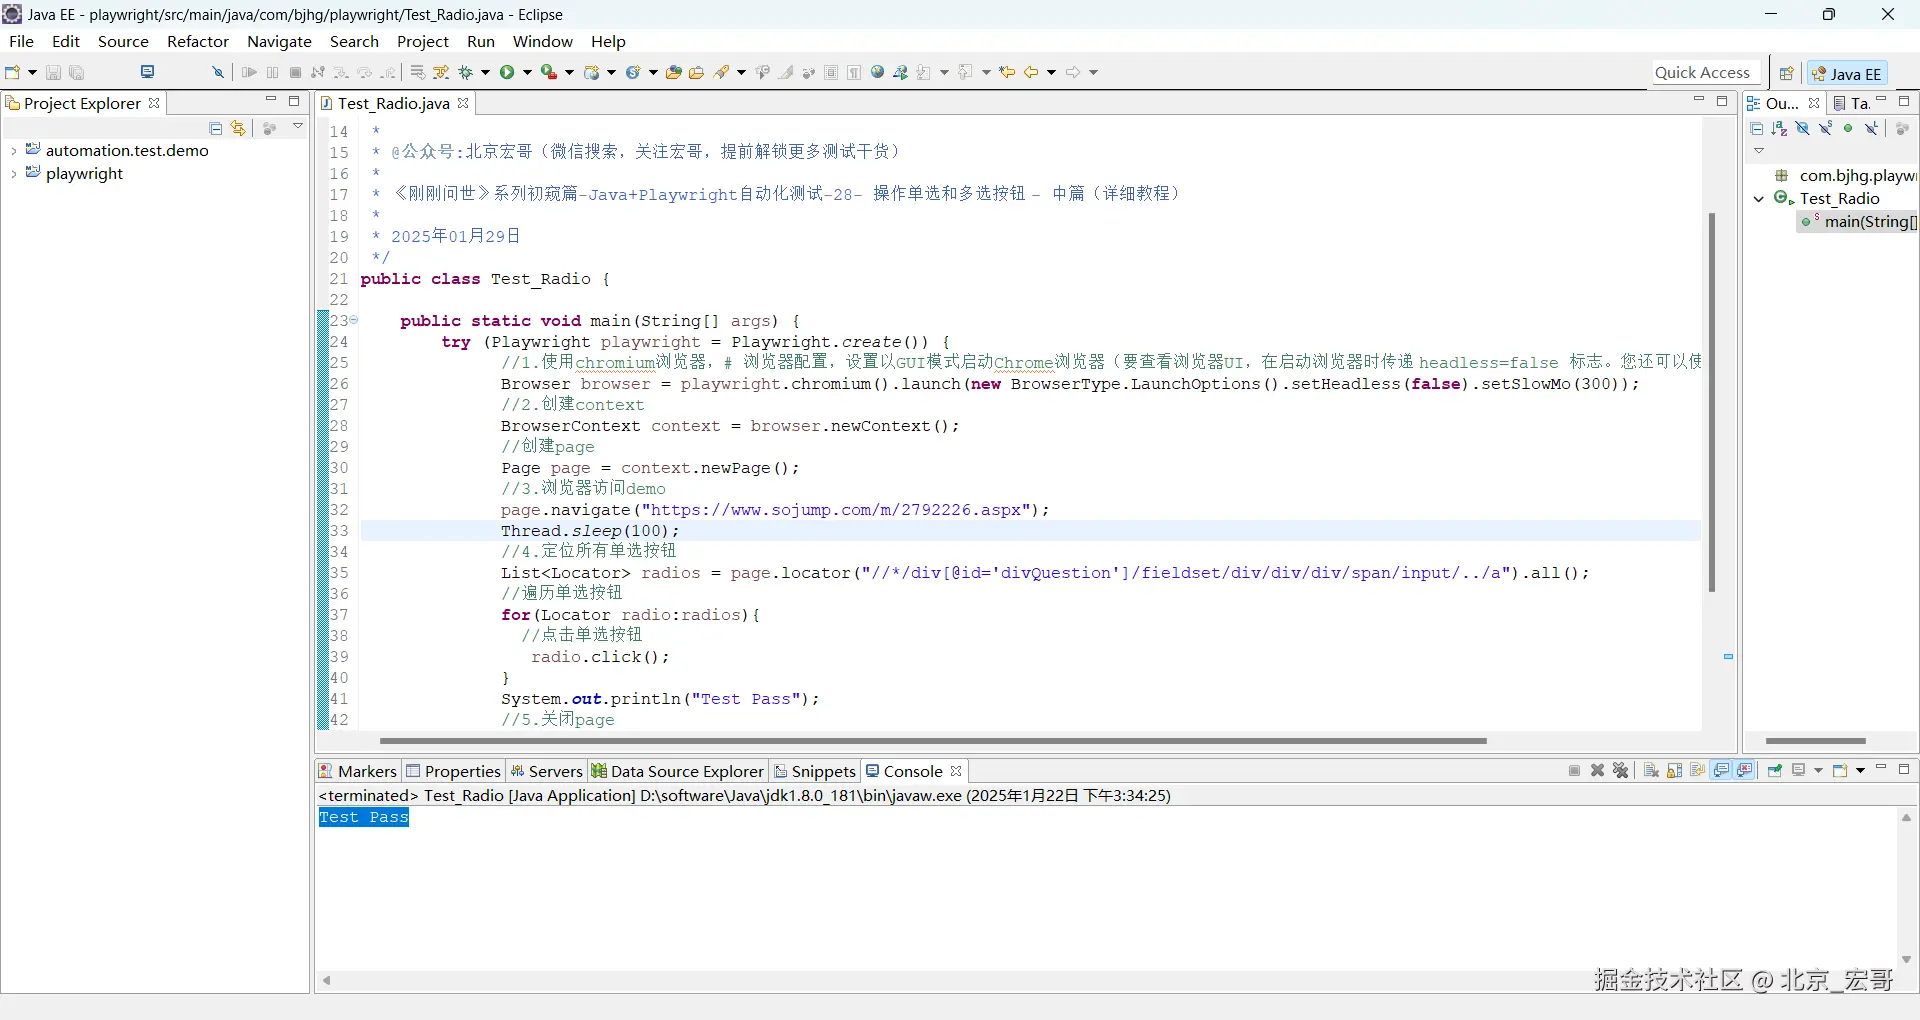Toggle Hide Static Members in Outline
Viewport: 1920px width, 1020px height.
1825,128
